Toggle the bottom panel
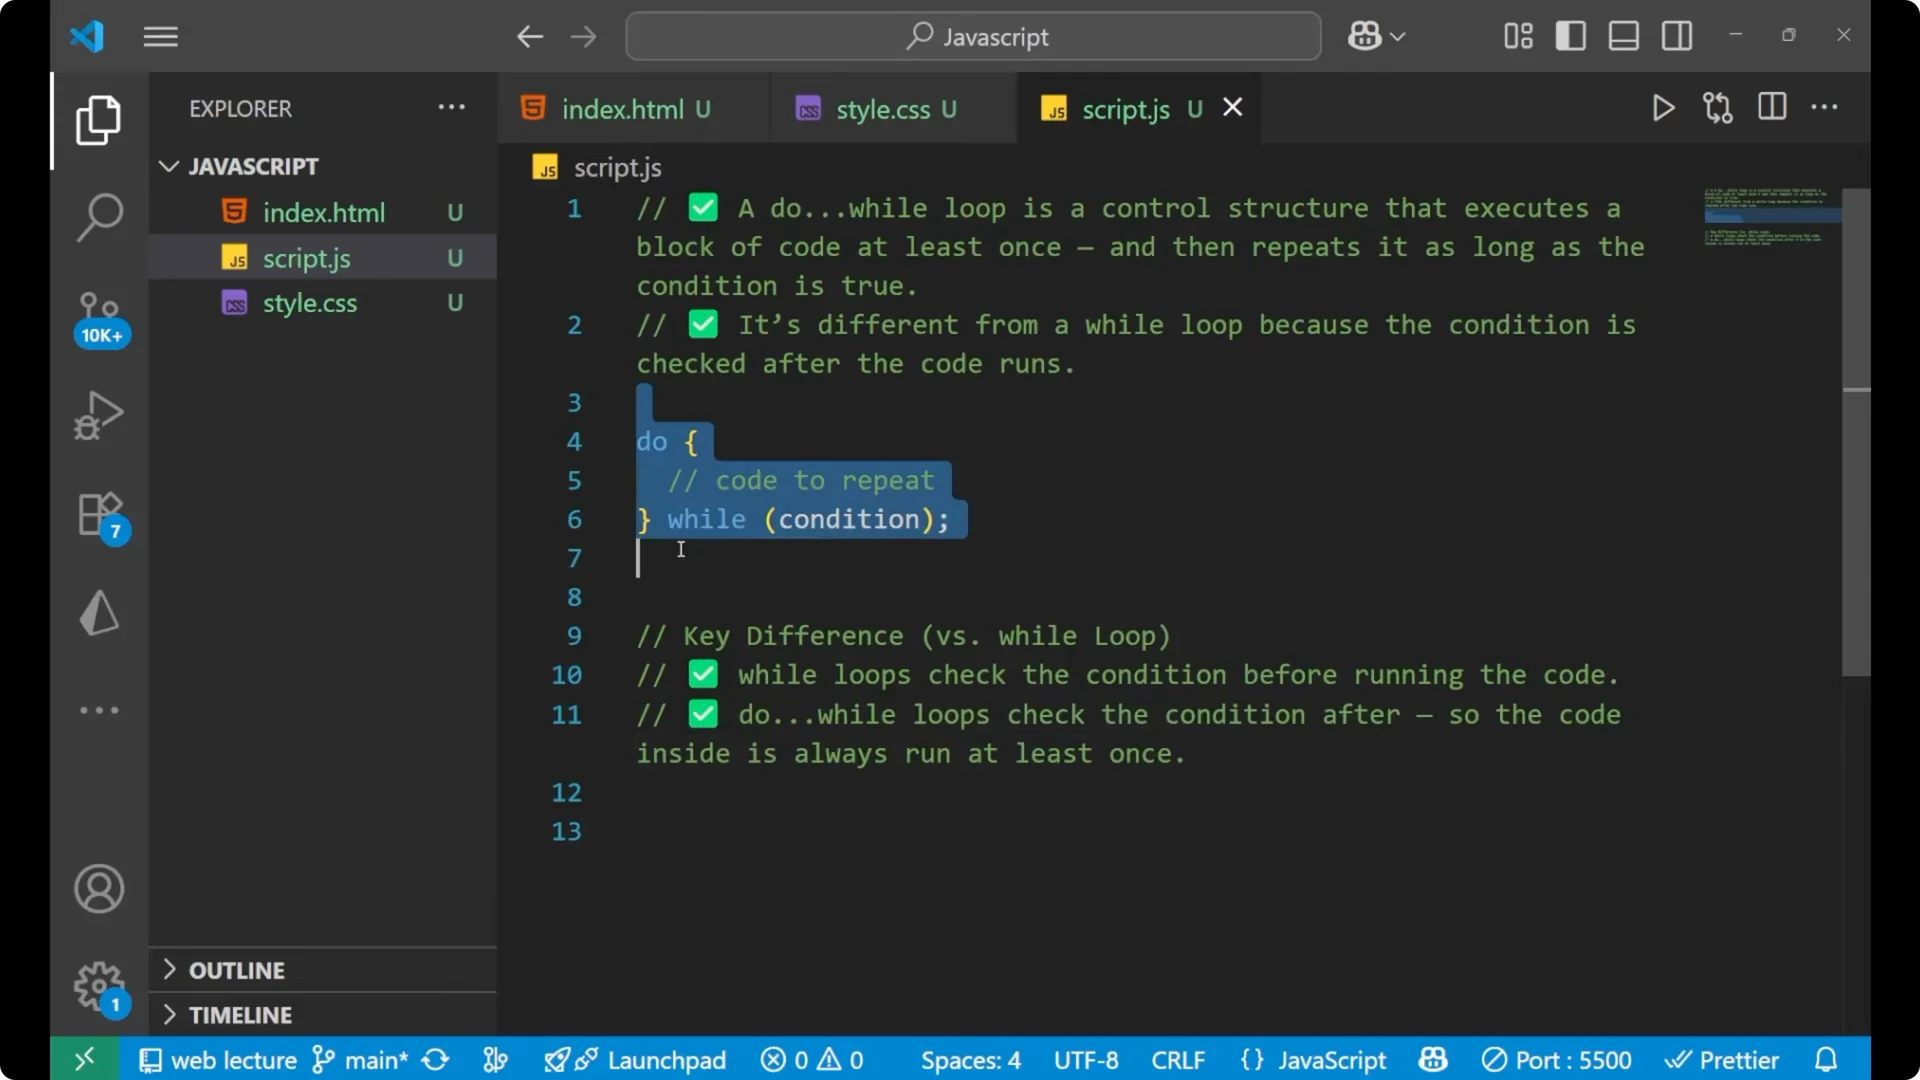The height and width of the screenshot is (1080, 1920). 1622,35
